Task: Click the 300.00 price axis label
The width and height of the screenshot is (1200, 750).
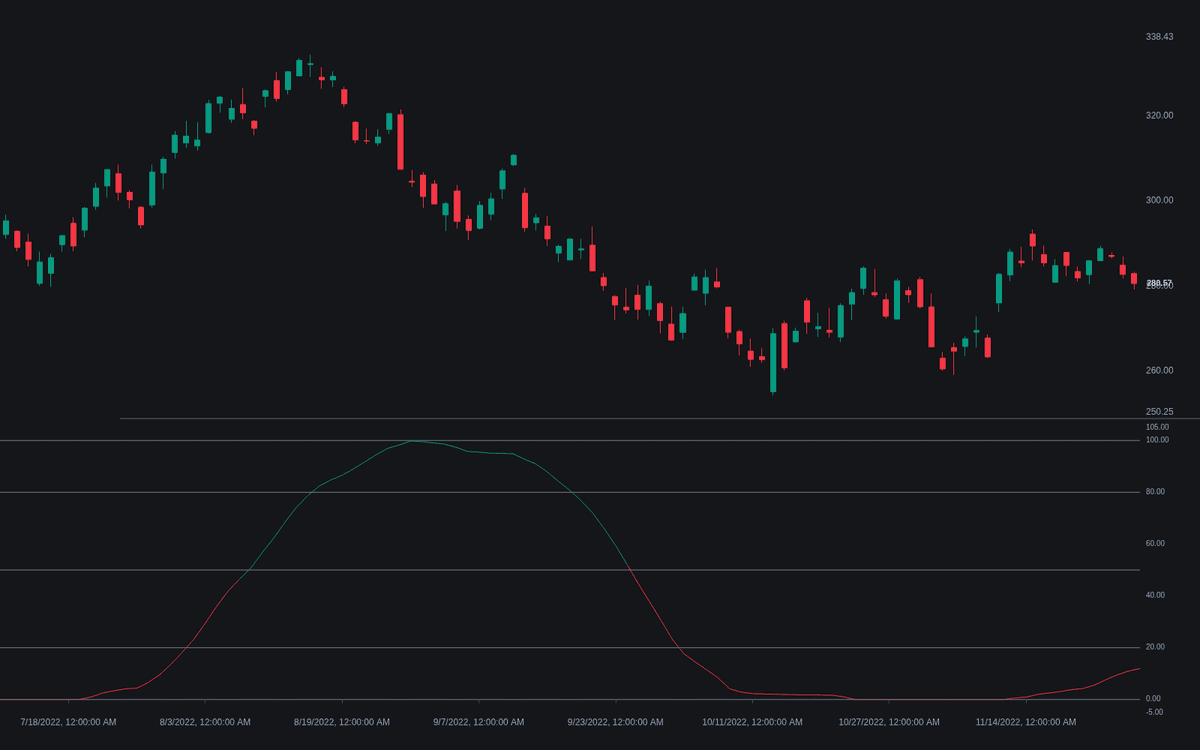Action: pyautogui.click(x=1159, y=201)
